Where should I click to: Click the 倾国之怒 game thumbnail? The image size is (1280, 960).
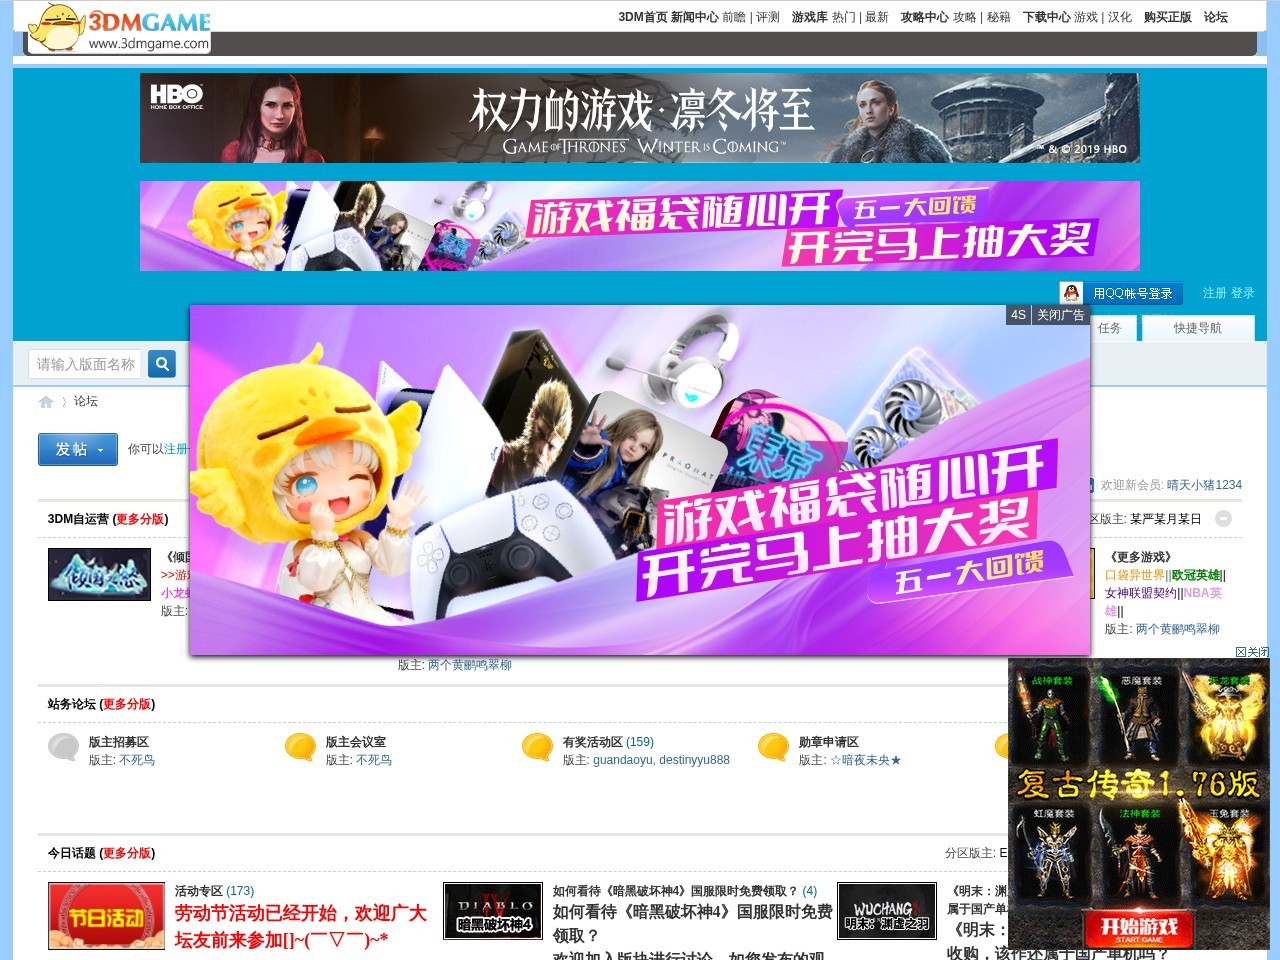pyautogui.click(x=99, y=575)
